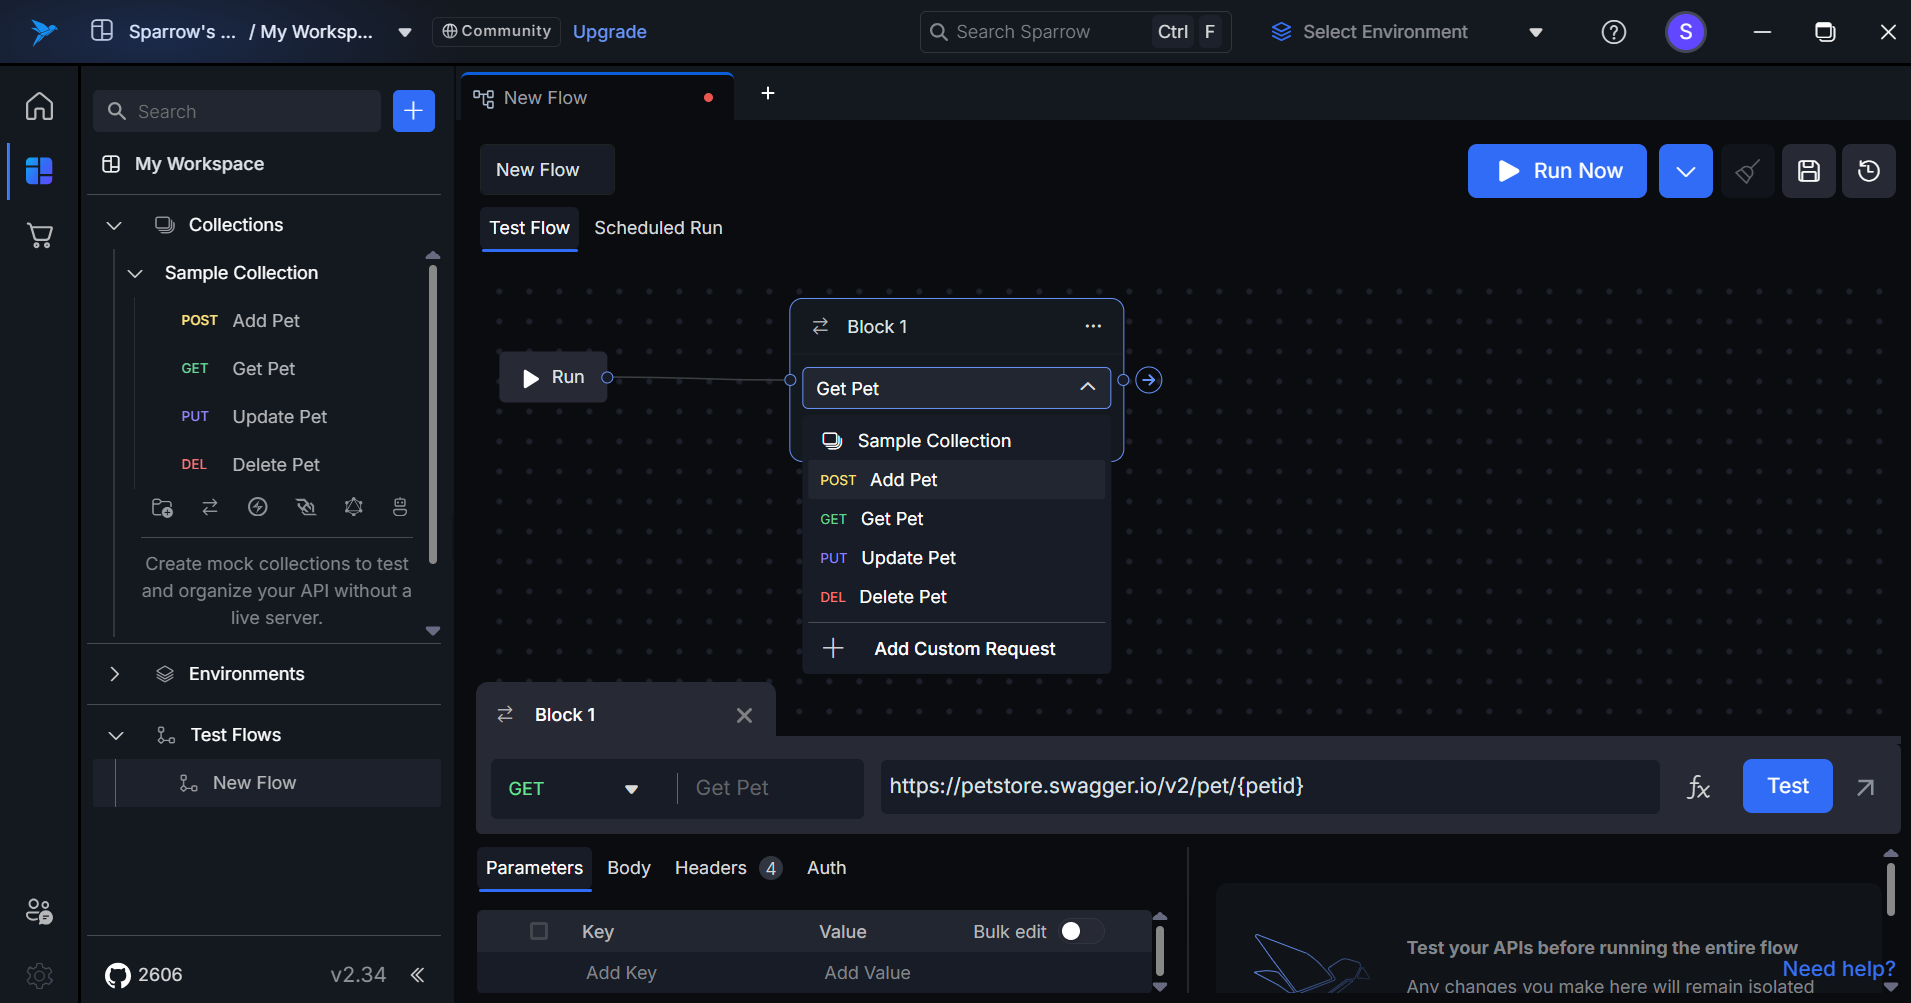Screen dimensions: 1911x1003
Task: Click the blue plus add button
Action: click(413, 111)
